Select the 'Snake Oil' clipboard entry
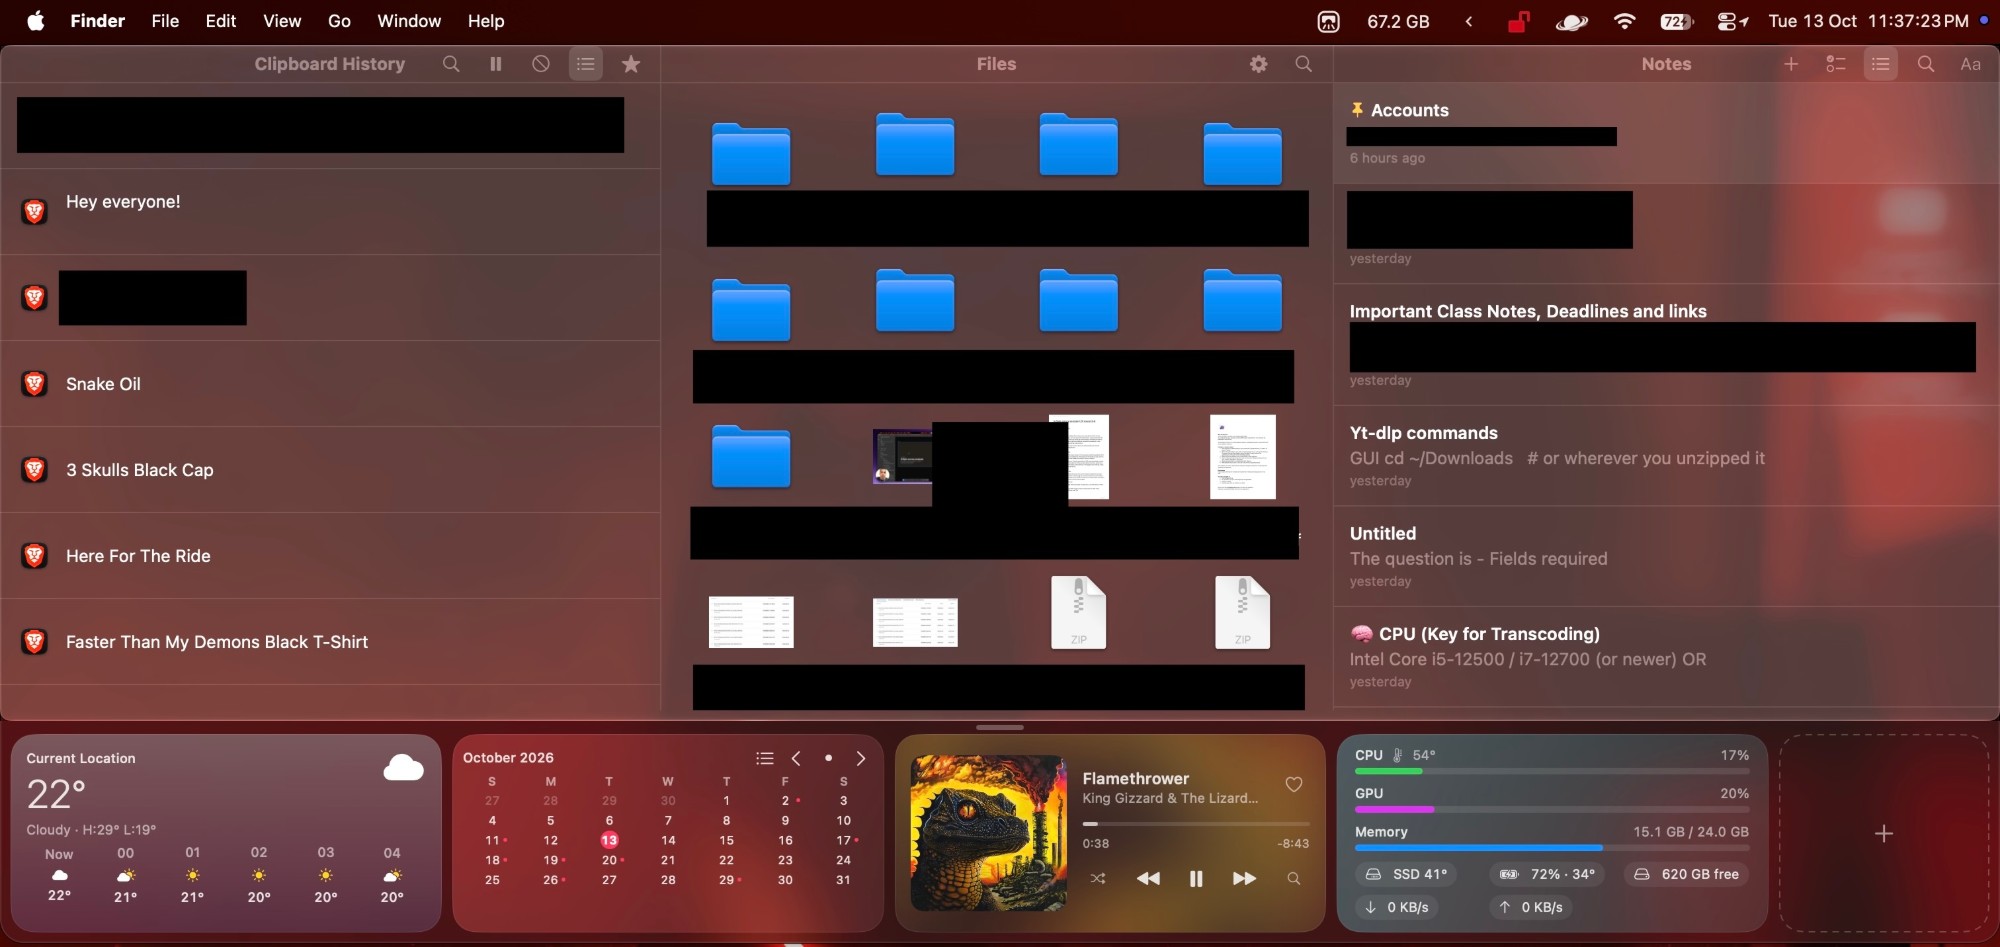The image size is (2000, 947). point(330,384)
